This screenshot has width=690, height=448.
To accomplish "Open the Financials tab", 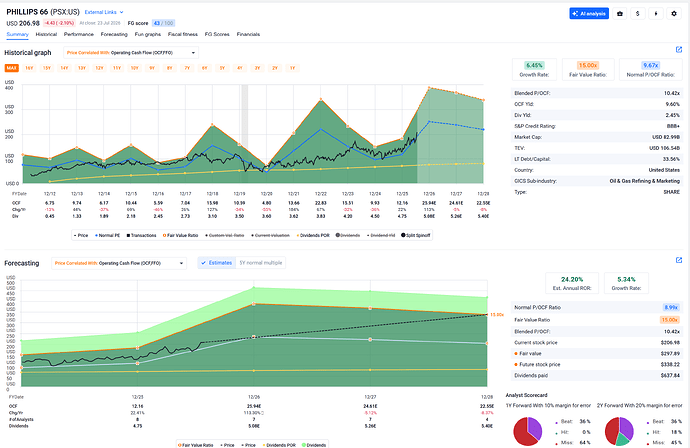I will (x=248, y=34).
